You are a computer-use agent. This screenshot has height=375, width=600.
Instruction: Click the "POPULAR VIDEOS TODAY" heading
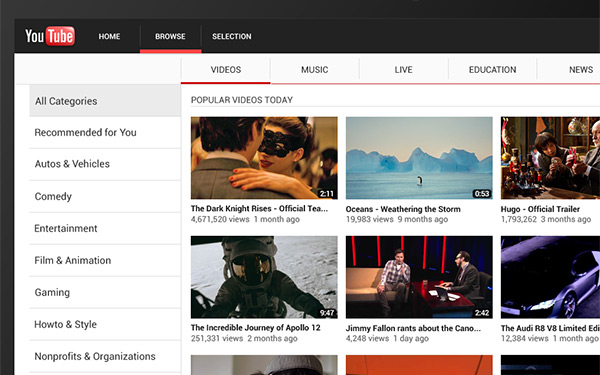pyautogui.click(x=242, y=100)
